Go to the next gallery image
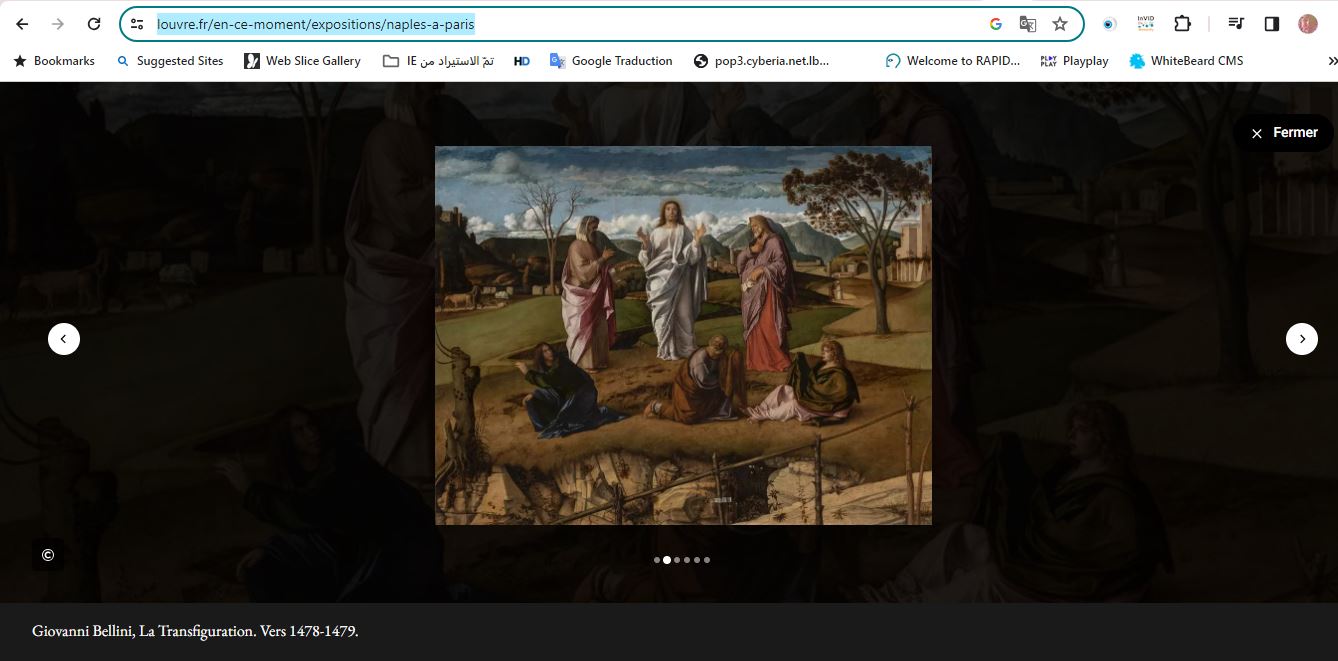This screenshot has height=661, width=1338. coord(1301,339)
